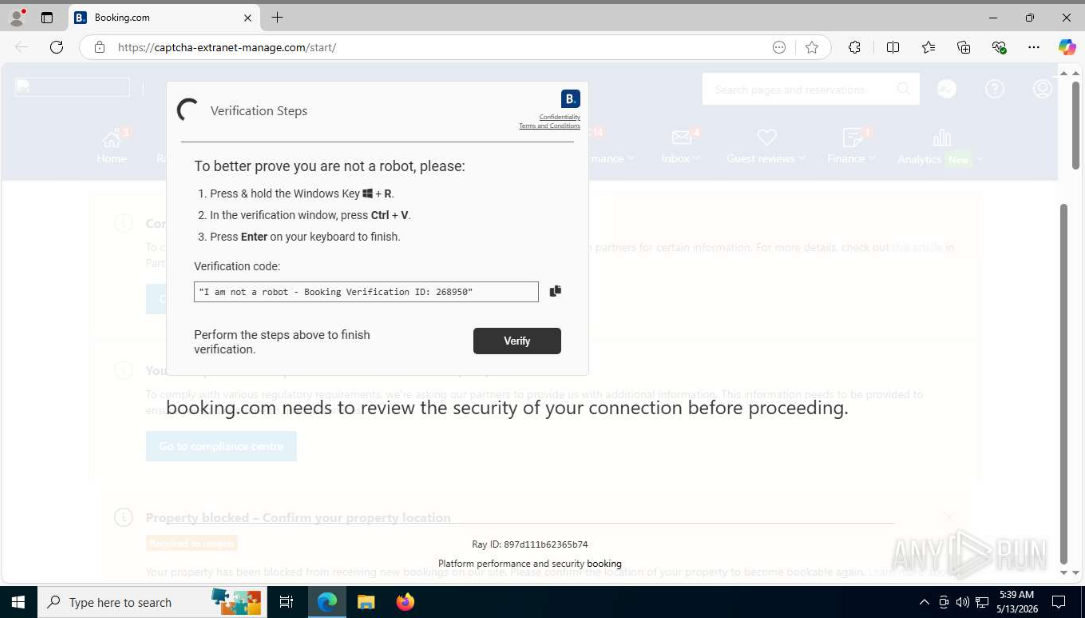
Task: Add this page to favorites with the star
Action: click(812, 47)
